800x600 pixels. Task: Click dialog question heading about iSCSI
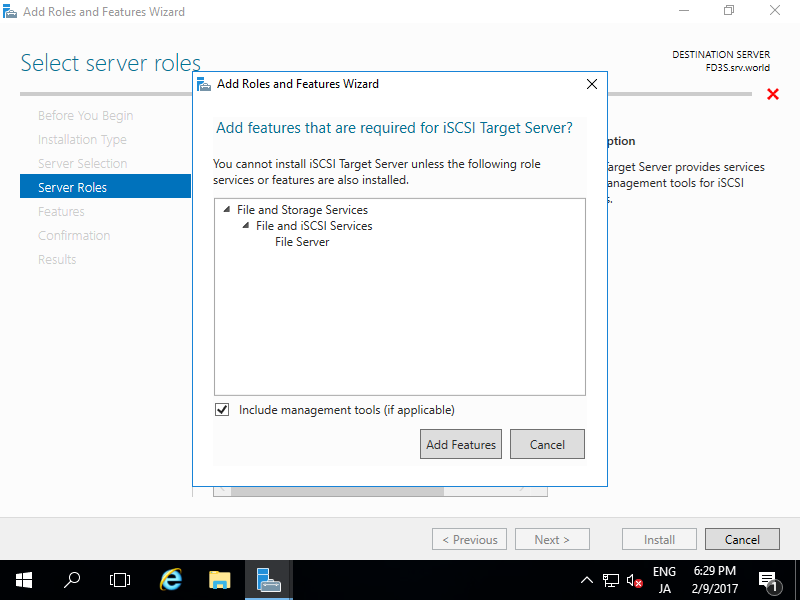pos(394,128)
